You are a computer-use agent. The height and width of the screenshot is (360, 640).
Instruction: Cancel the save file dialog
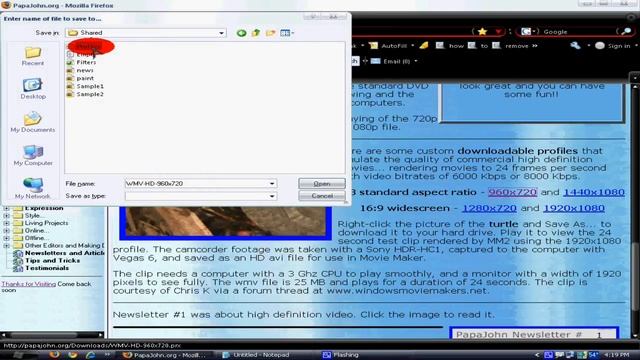tap(322, 196)
